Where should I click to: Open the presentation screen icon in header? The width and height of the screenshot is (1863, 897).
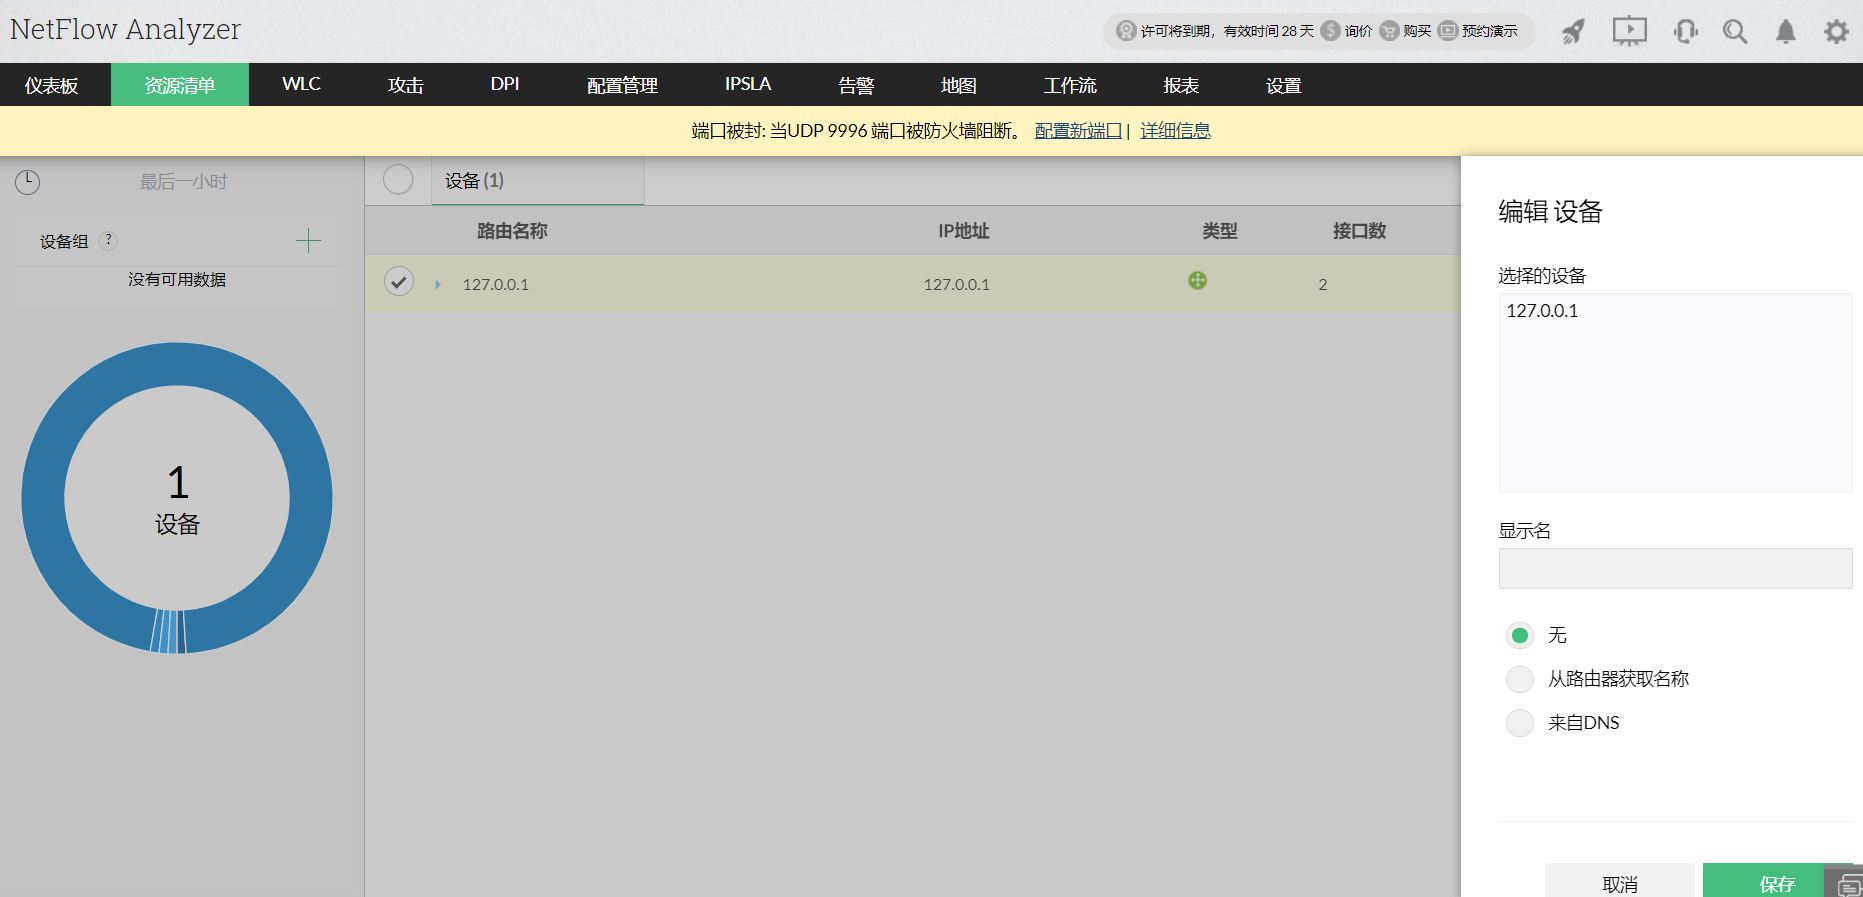(1629, 31)
